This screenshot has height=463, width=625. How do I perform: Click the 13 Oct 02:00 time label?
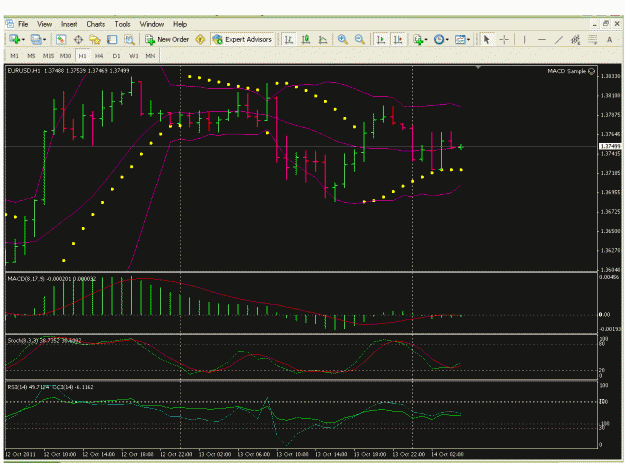[x=215, y=454]
